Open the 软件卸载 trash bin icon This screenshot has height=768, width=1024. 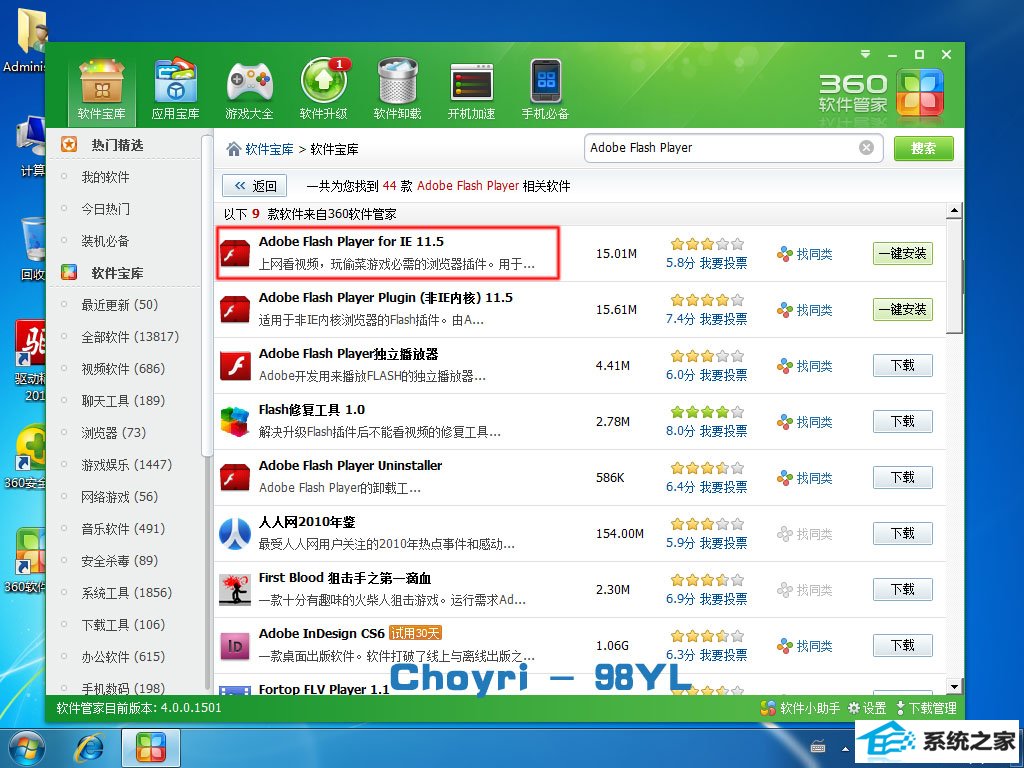click(397, 90)
